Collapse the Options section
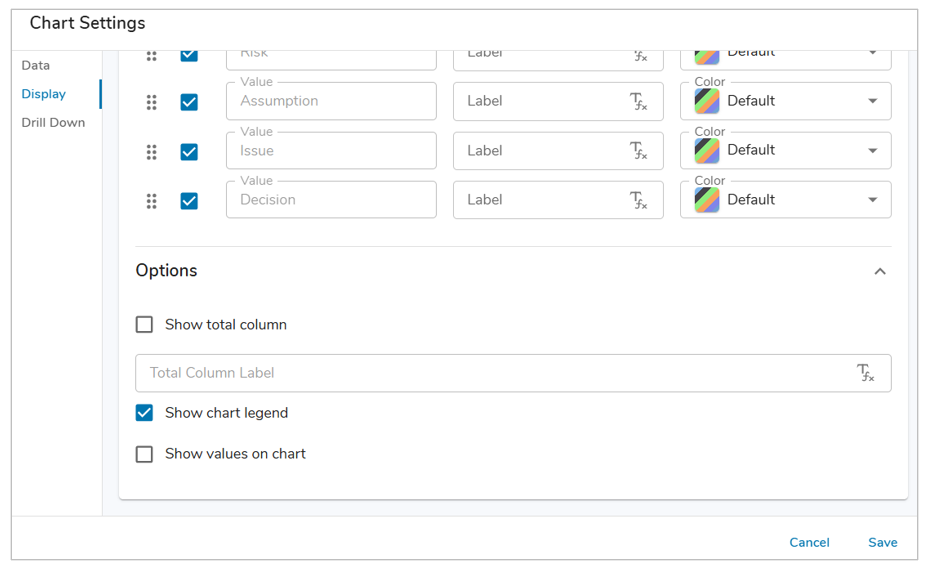This screenshot has height=566, width=933. (x=880, y=271)
